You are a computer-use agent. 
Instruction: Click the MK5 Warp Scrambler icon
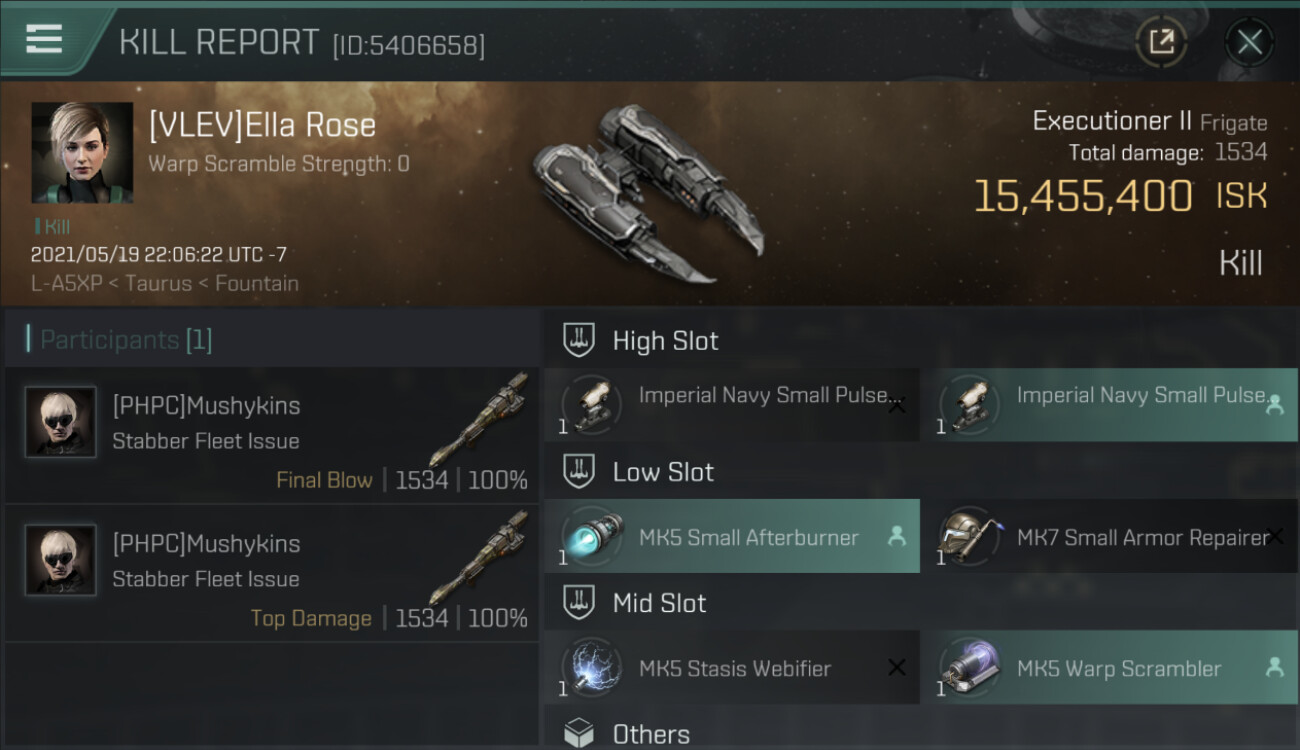pos(970,668)
